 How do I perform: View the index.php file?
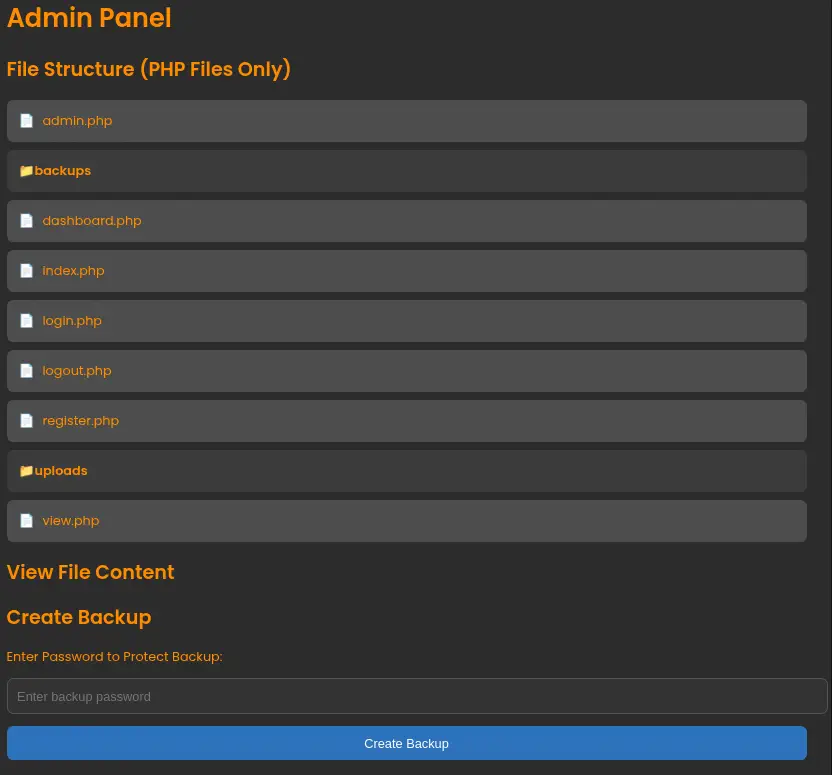click(73, 271)
